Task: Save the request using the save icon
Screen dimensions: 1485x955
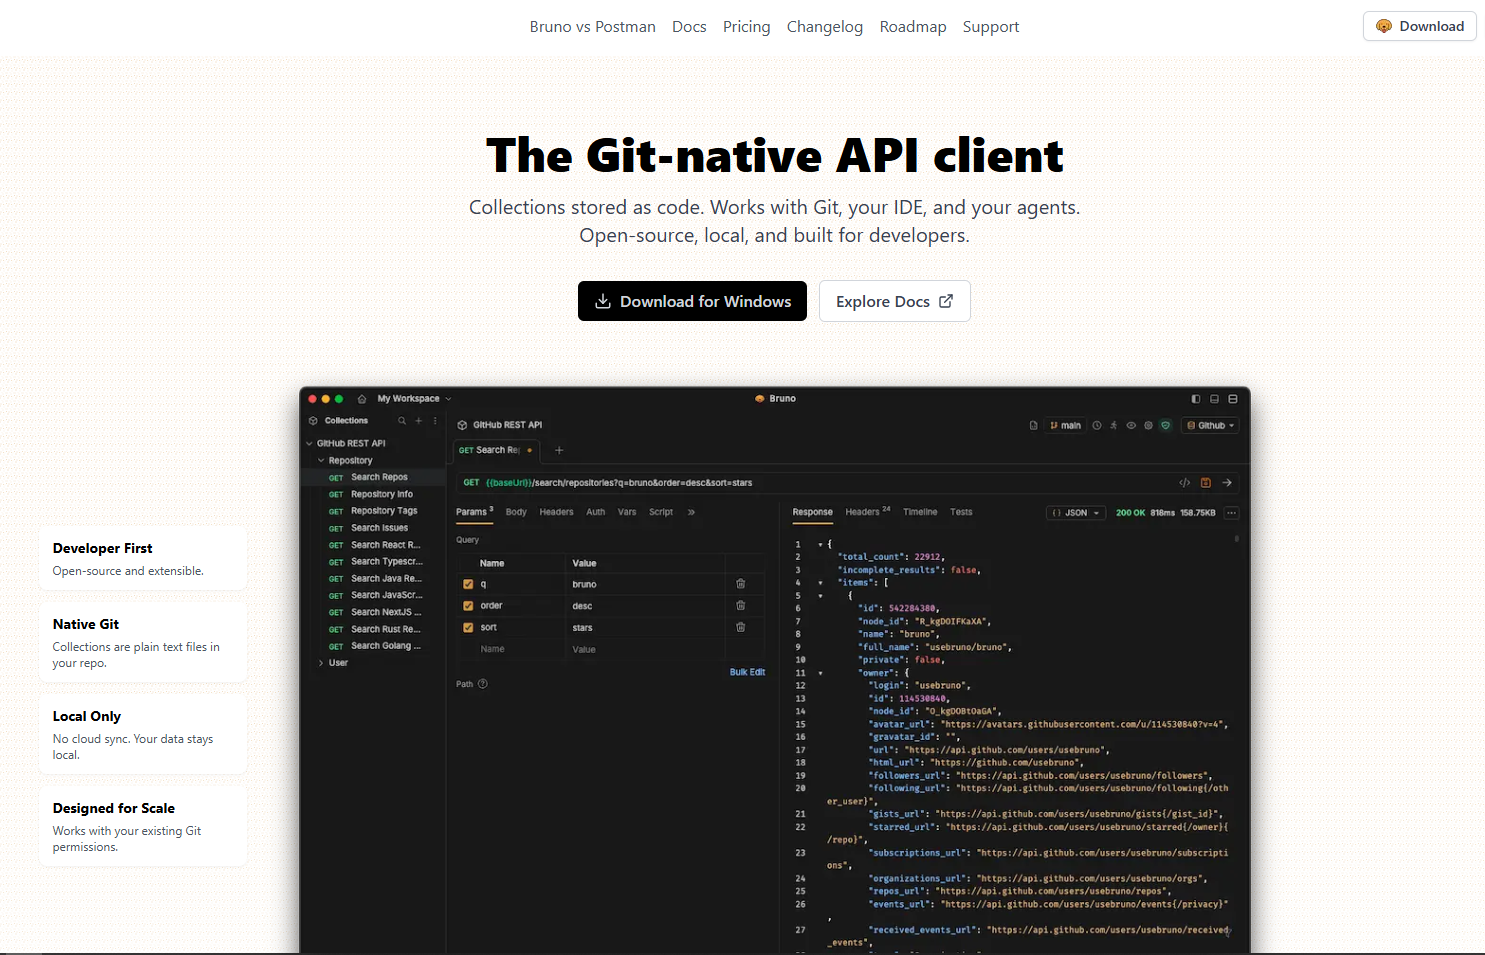Action: (1206, 483)
